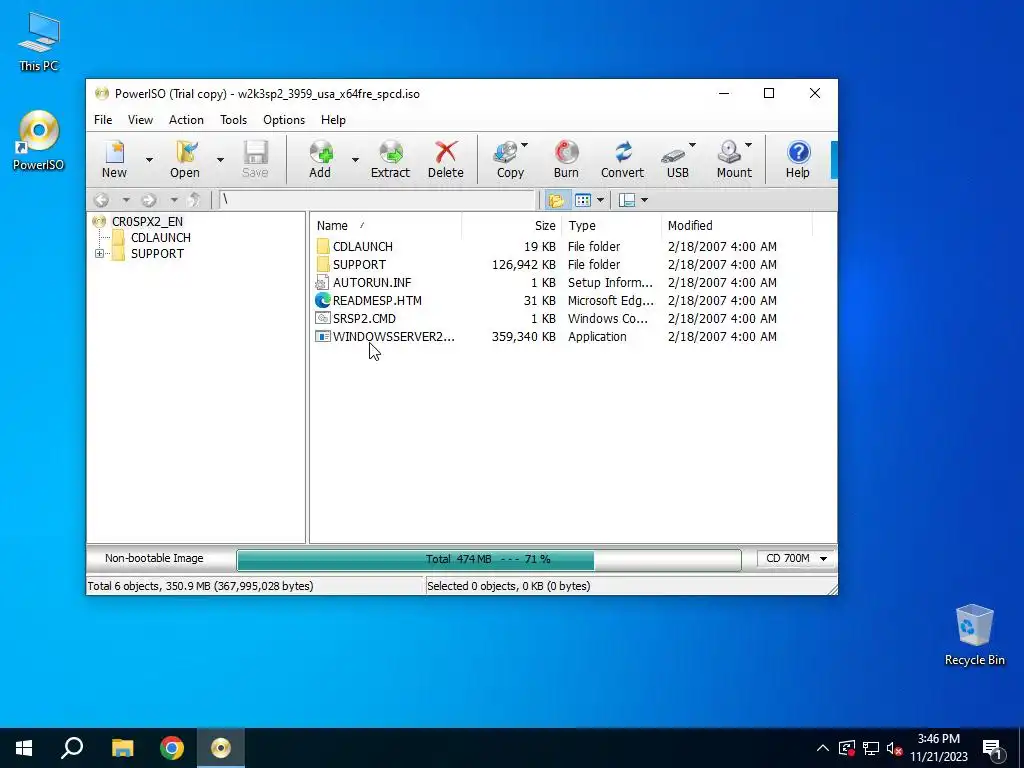
Task: Open the Forward history dropdown arrow
Action: click(174, 200)
